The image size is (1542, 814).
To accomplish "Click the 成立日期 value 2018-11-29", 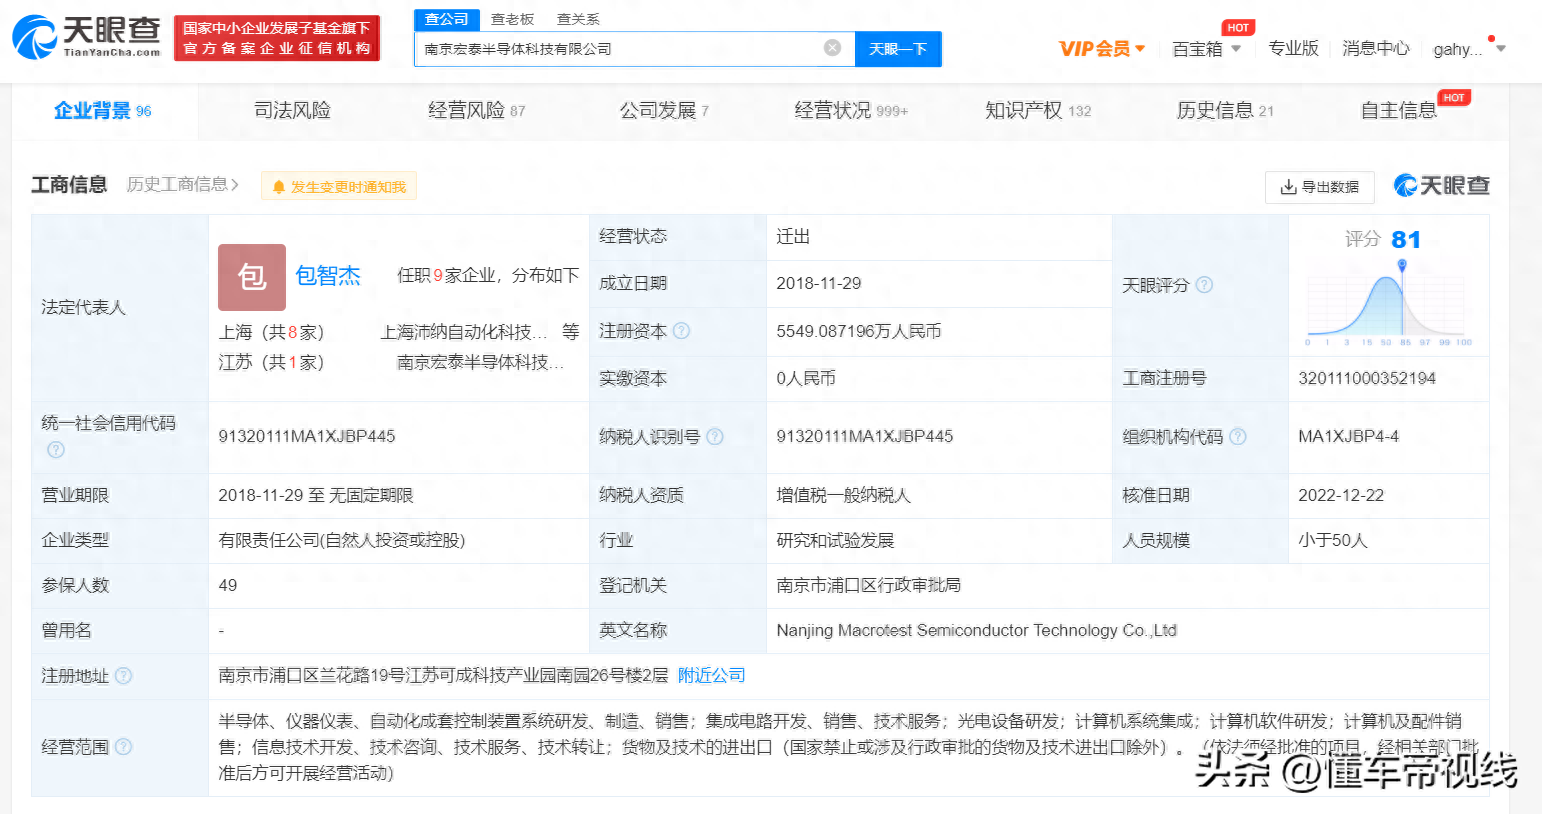I will [819, 284].
